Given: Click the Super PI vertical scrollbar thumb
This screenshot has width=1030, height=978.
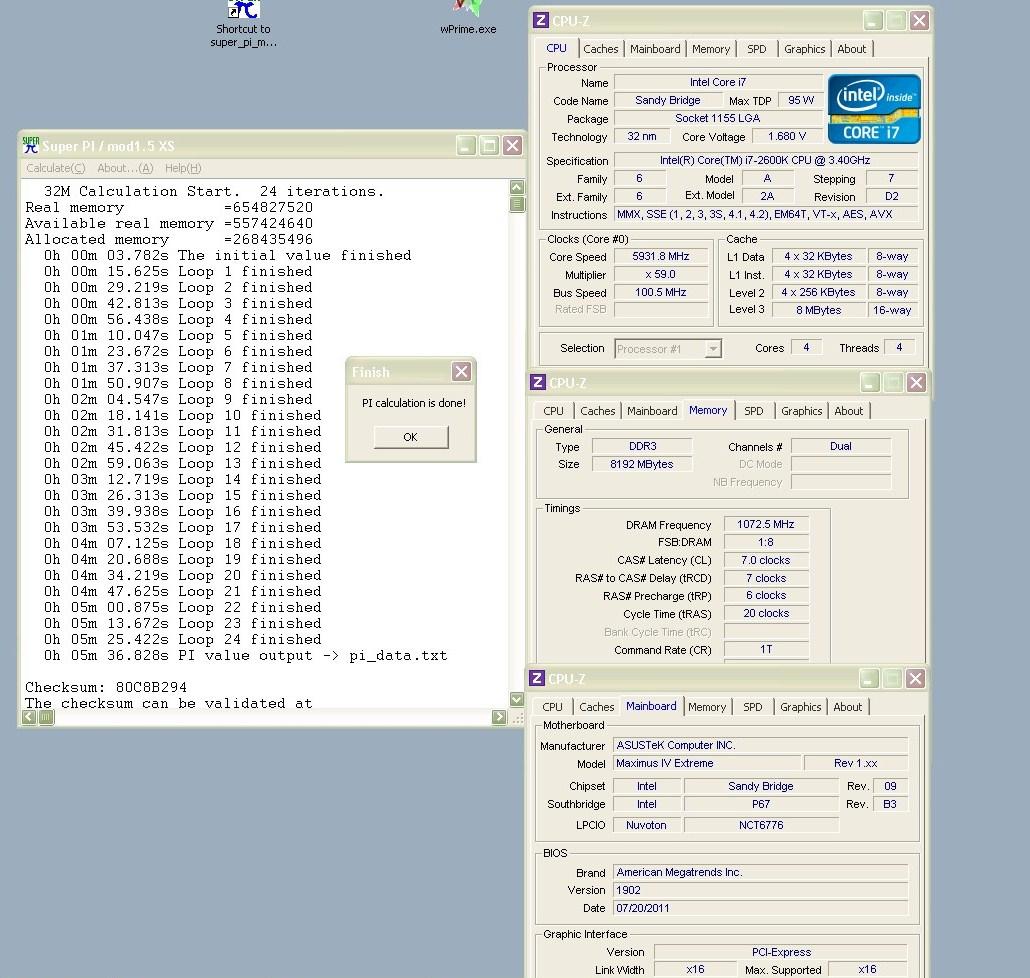Looking at the screenshot, I should coord(517,204).
